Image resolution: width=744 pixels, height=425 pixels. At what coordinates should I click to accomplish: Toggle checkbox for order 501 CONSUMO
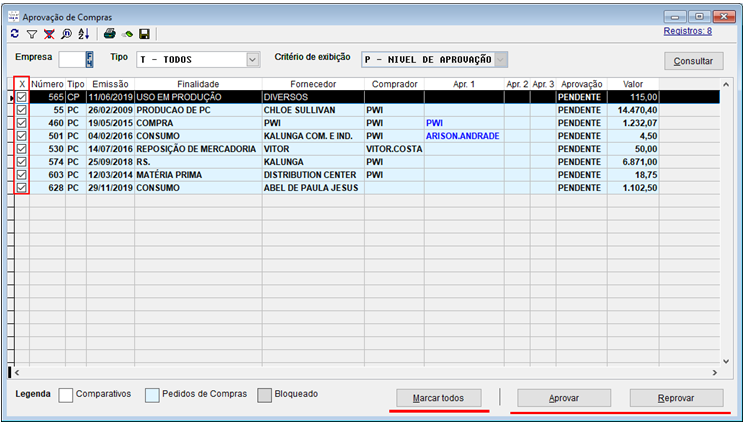tap(22, 136)
